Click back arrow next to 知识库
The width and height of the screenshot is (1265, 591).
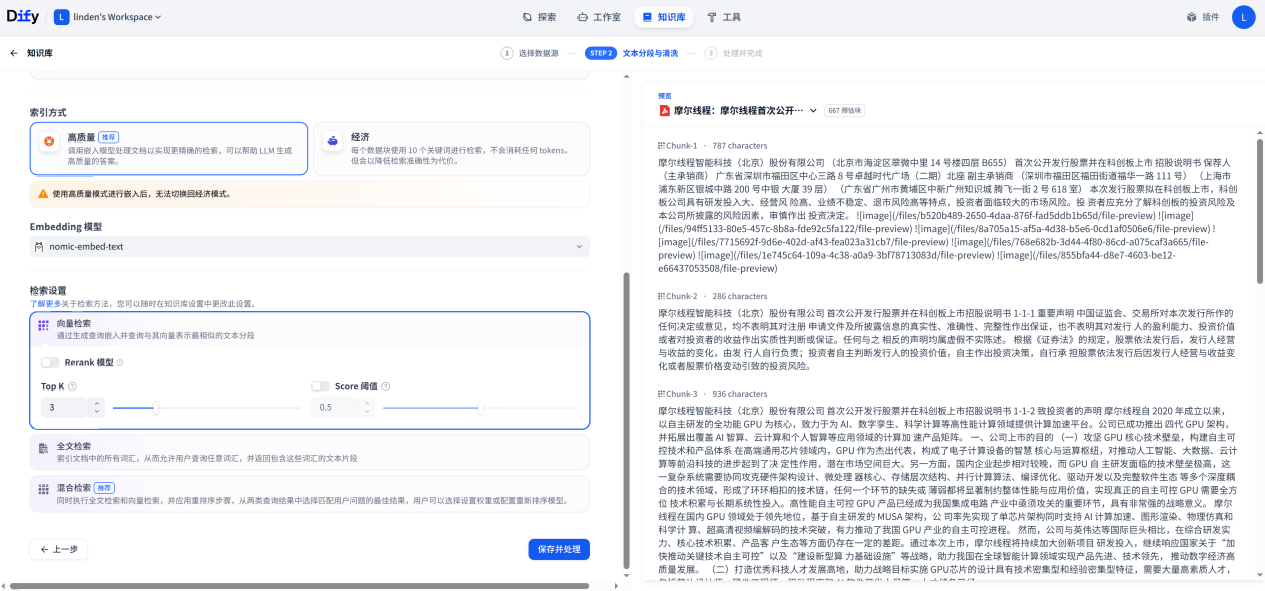pyautogui.click(x=14, y=53)
